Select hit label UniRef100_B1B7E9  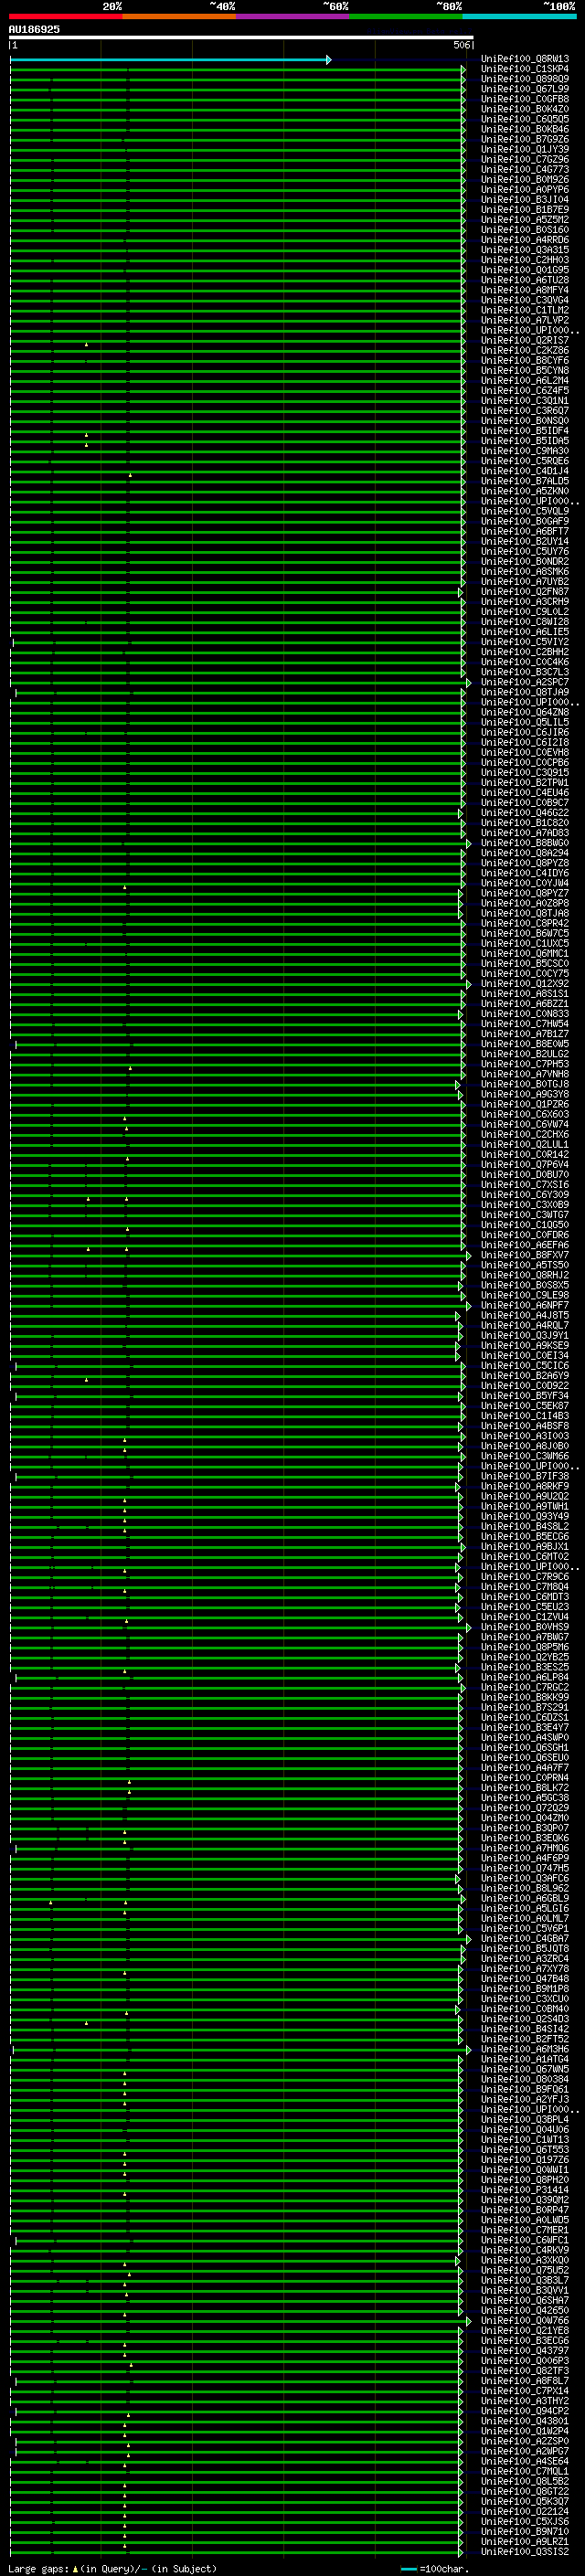525,210
